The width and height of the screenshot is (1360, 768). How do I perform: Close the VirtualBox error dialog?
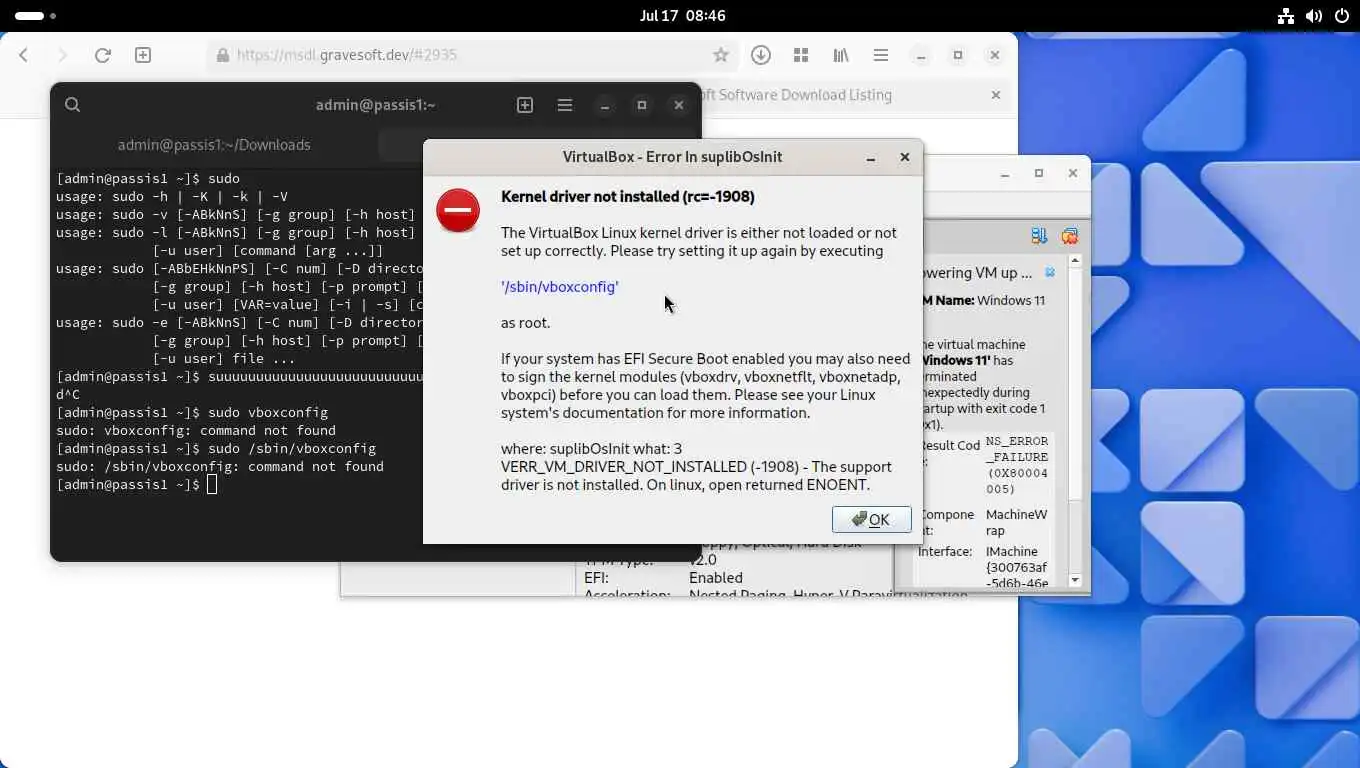(905, 157)
